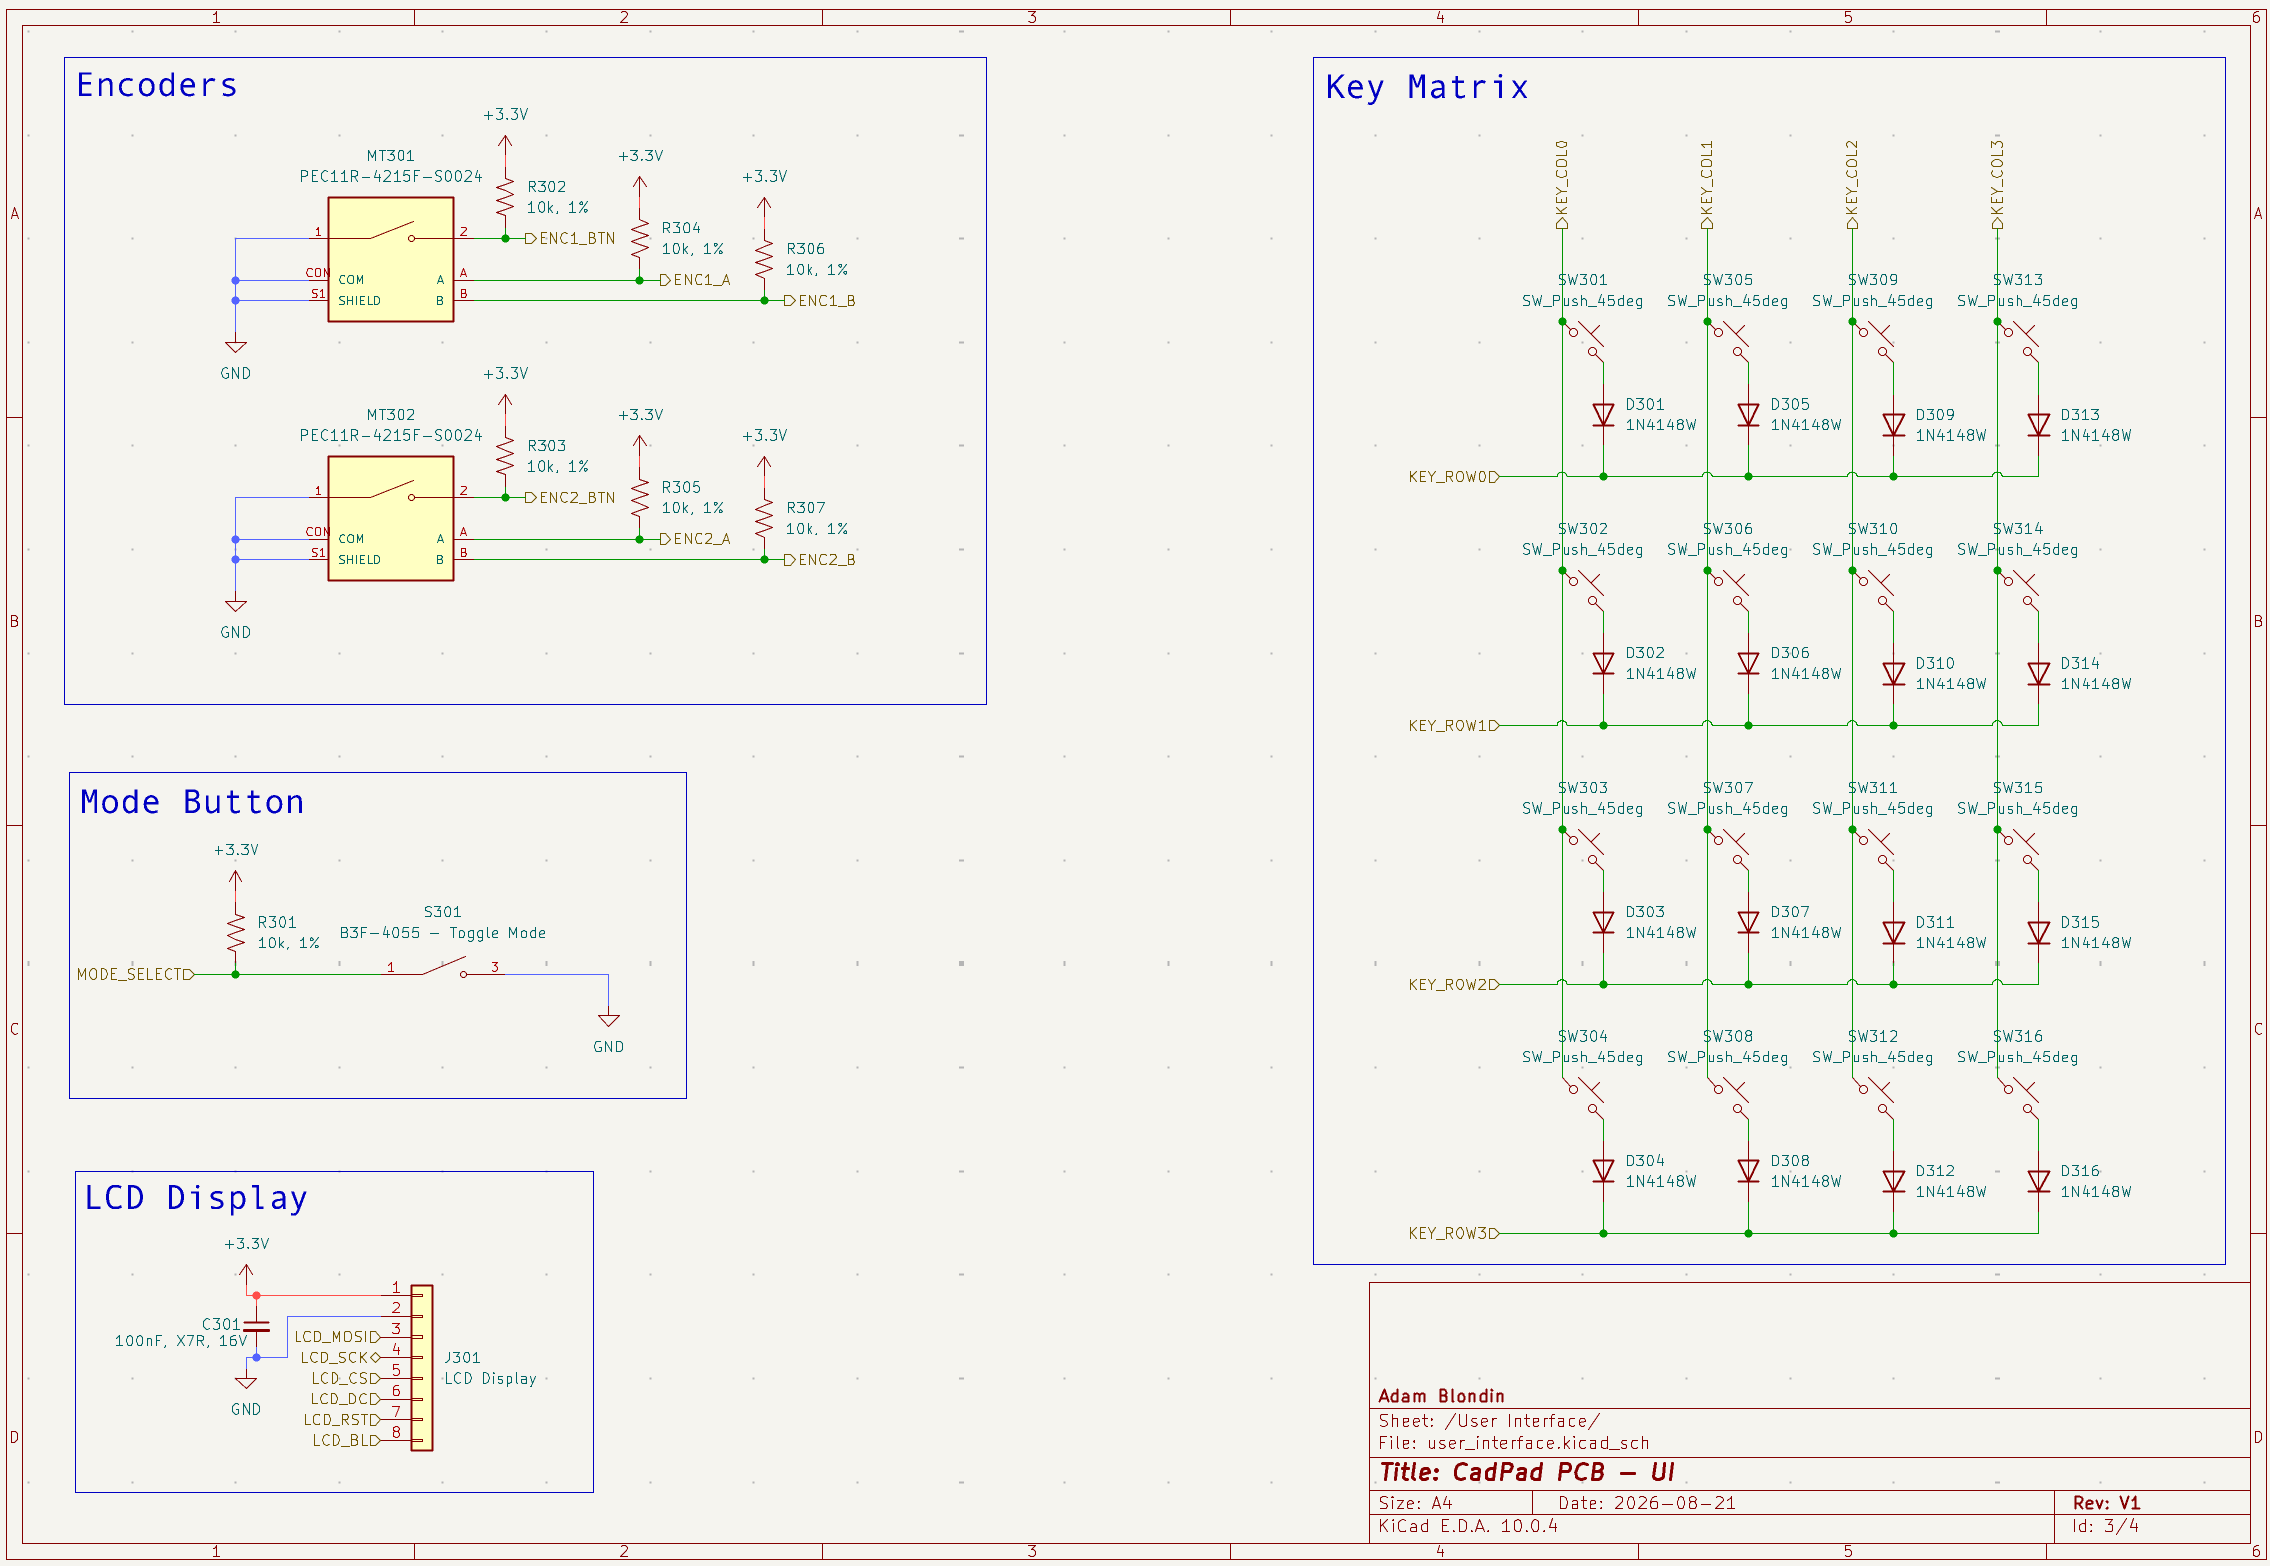Select the MODE_SELECT hierarchical label

pyautogui.click(x=135, y=974)
